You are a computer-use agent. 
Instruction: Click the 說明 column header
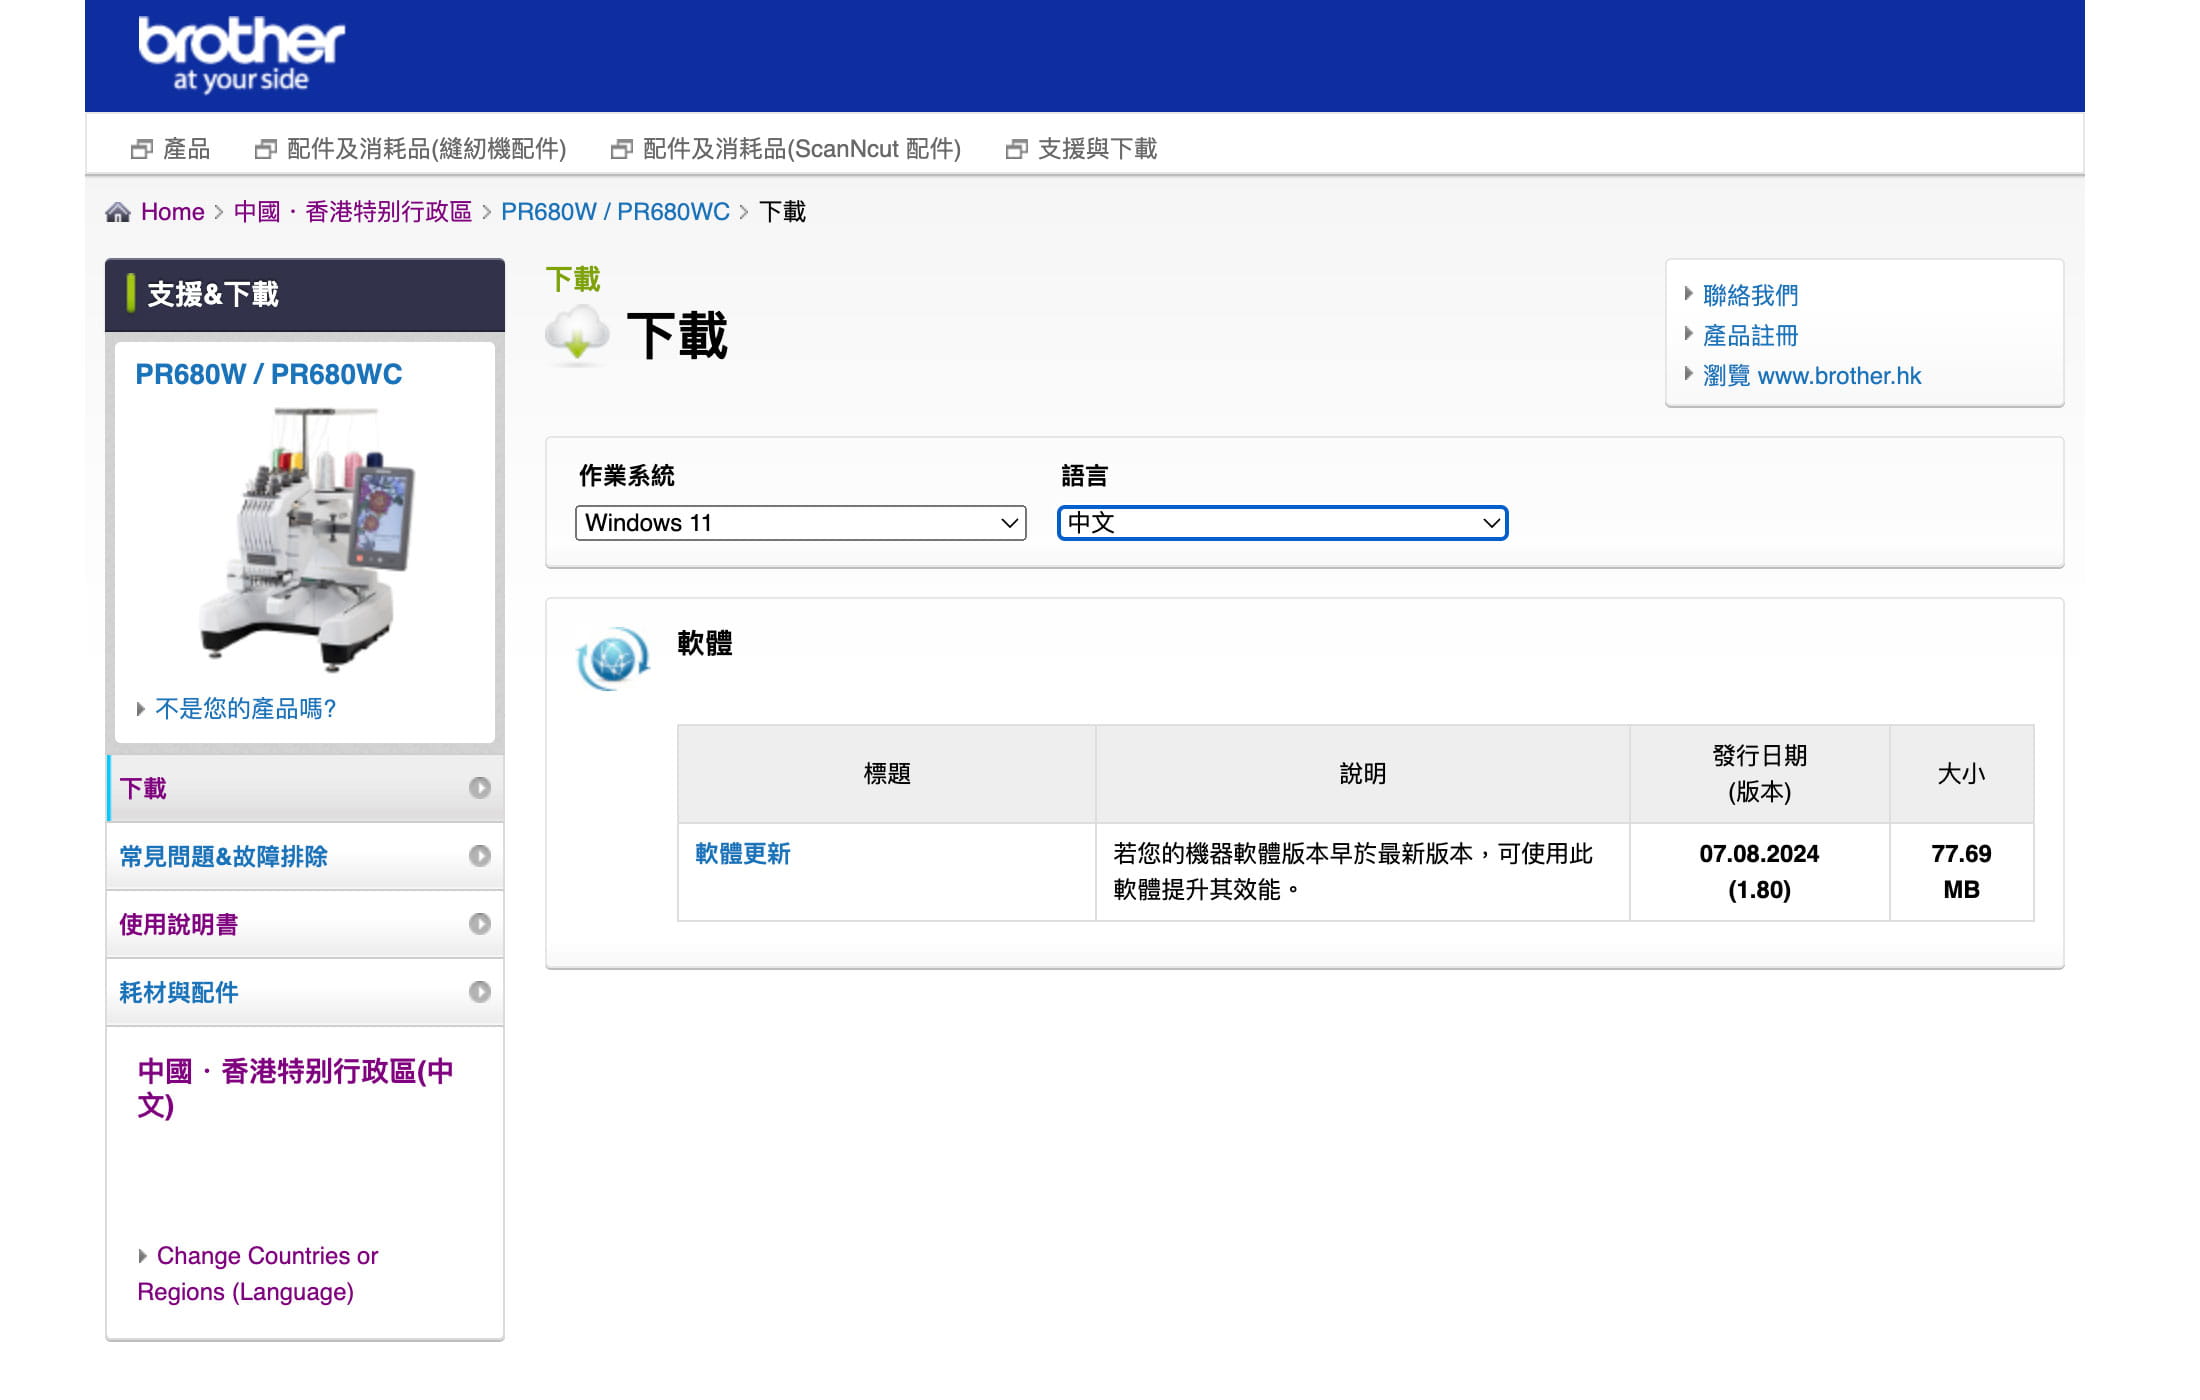tap(1363, 774)
